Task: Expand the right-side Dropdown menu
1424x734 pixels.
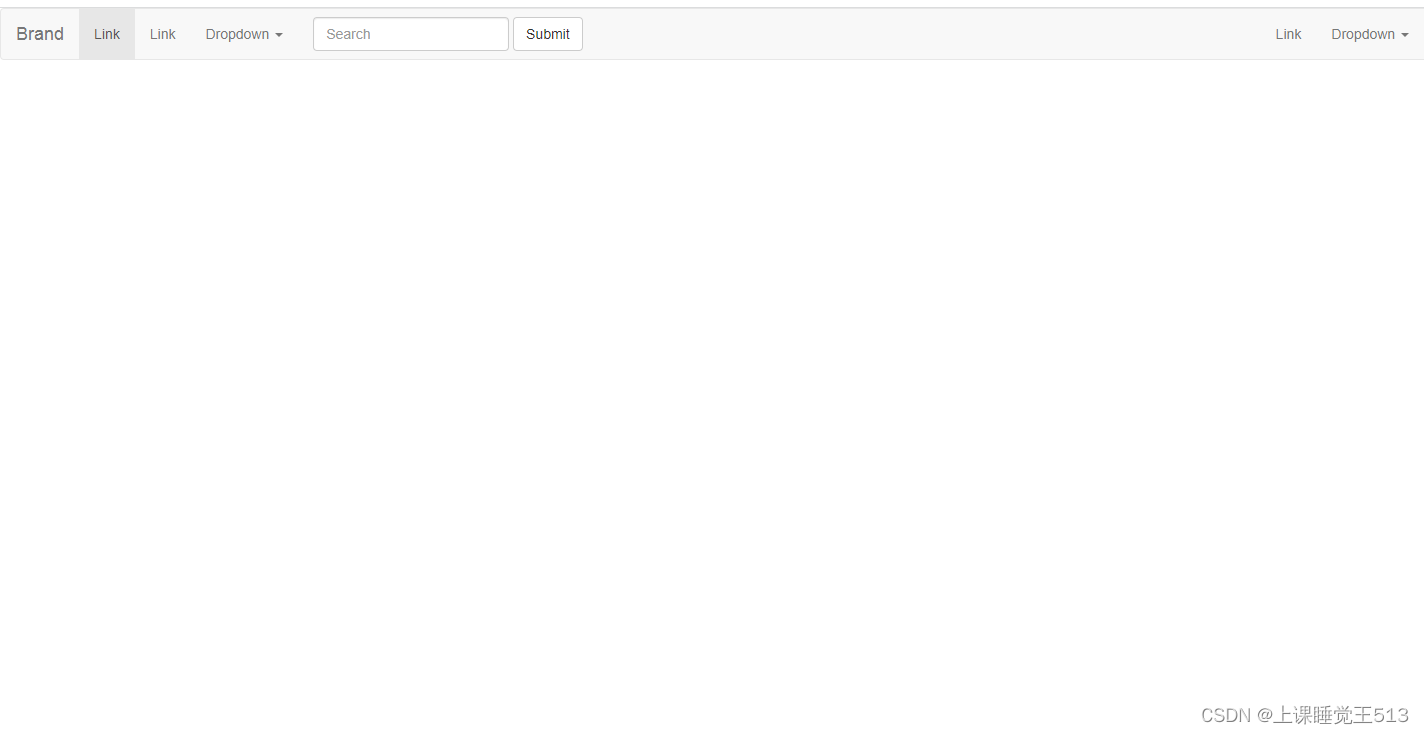Action: tap(1370, 34)
